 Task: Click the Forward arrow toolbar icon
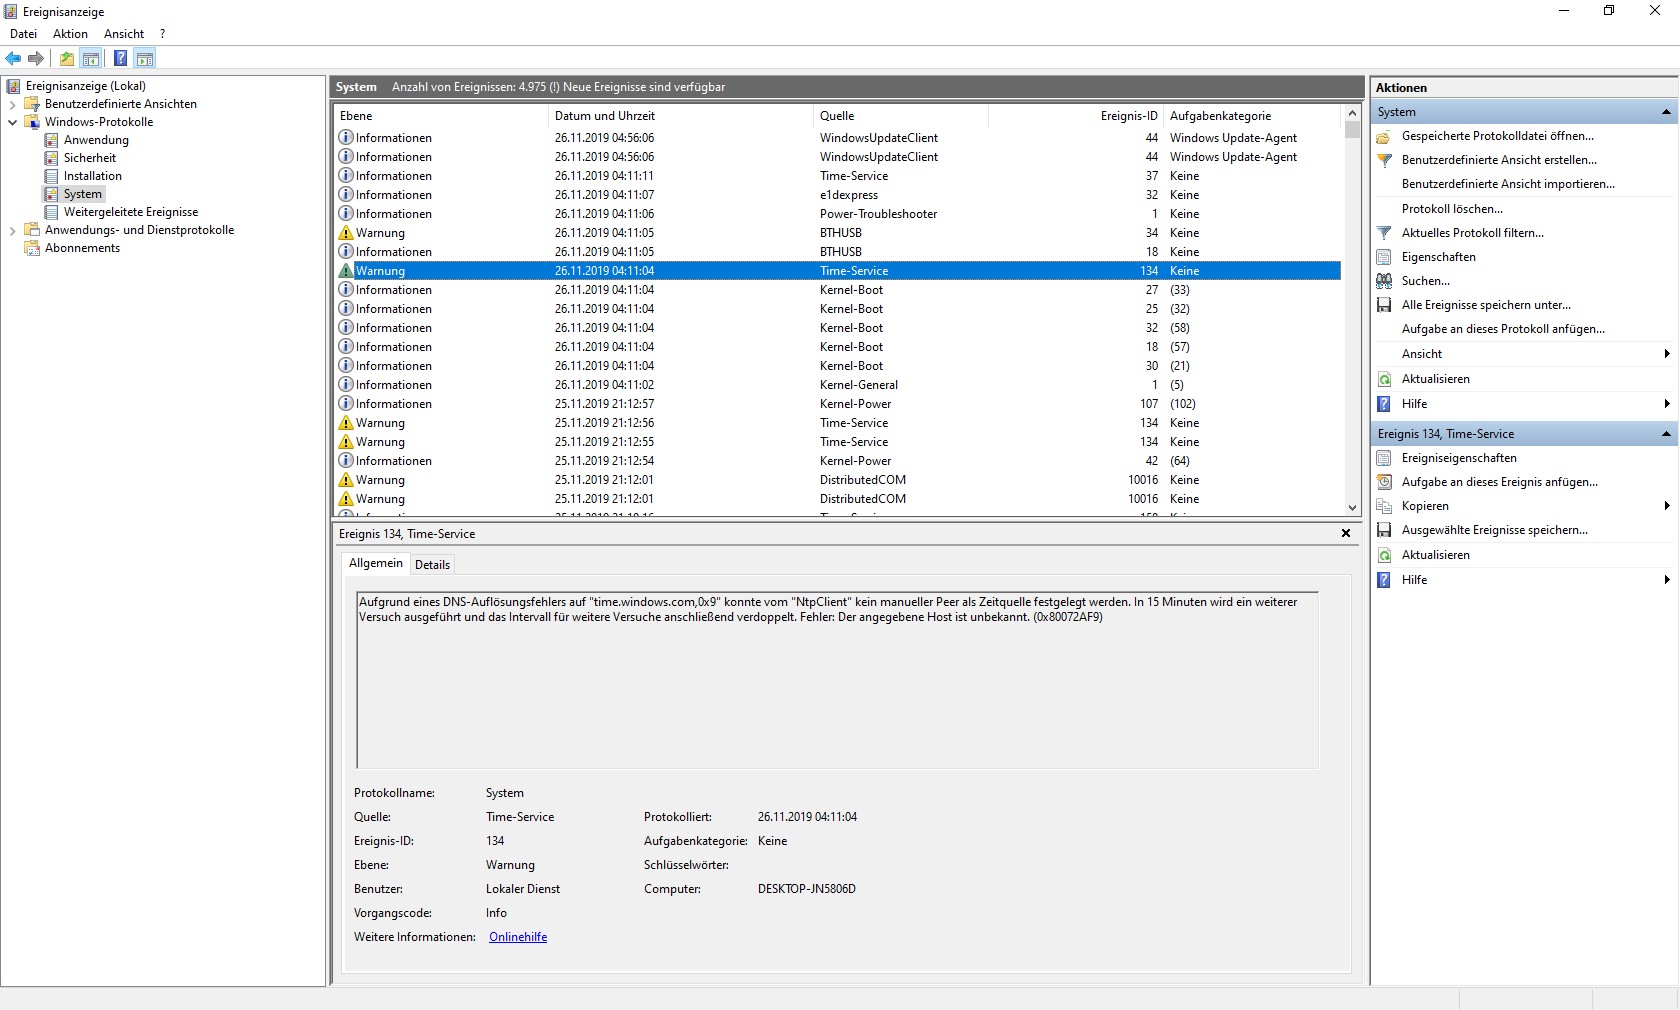coord(36,58)
